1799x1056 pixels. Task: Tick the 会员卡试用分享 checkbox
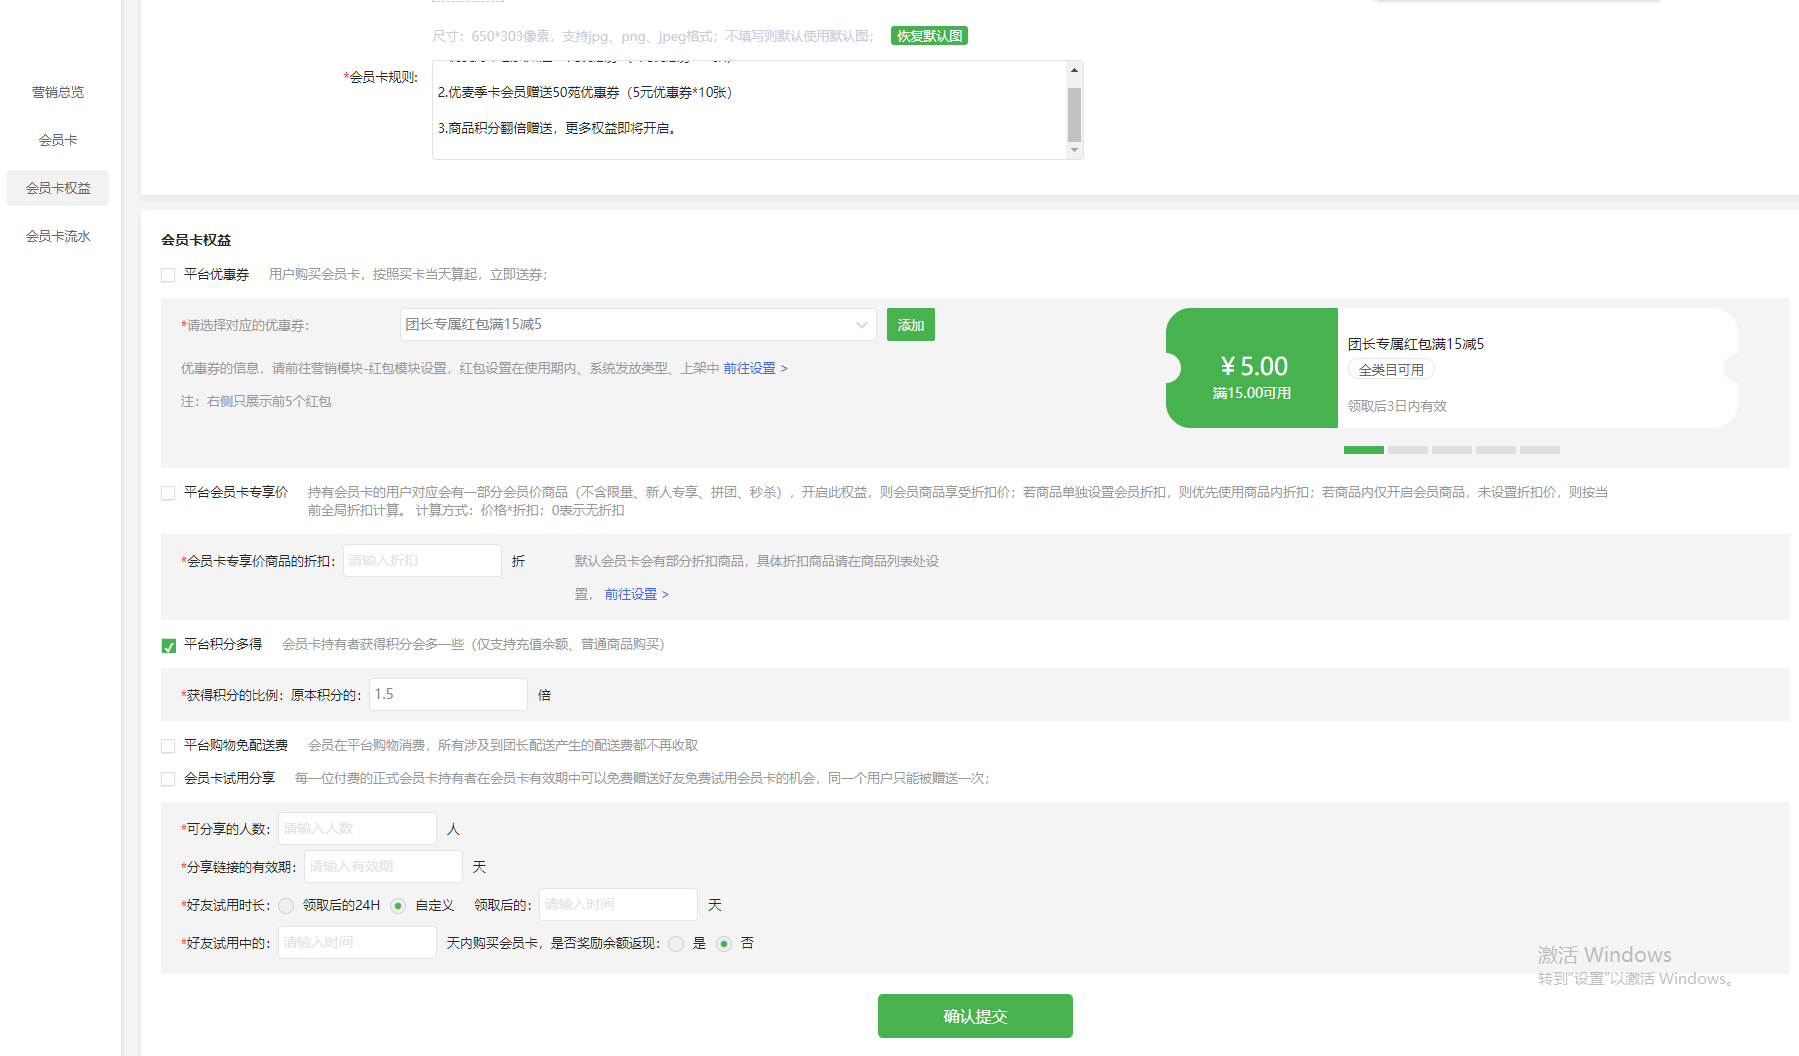[168, 779]
